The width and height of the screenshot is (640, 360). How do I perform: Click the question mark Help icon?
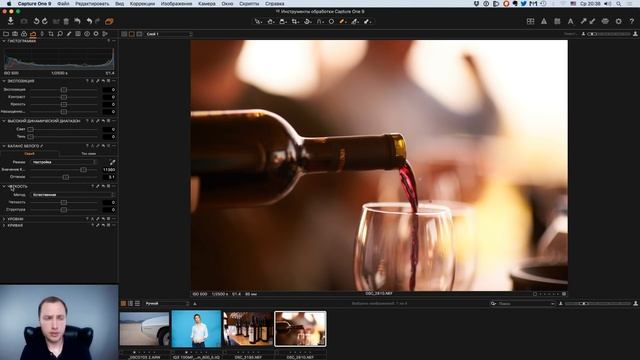[631, 21]
